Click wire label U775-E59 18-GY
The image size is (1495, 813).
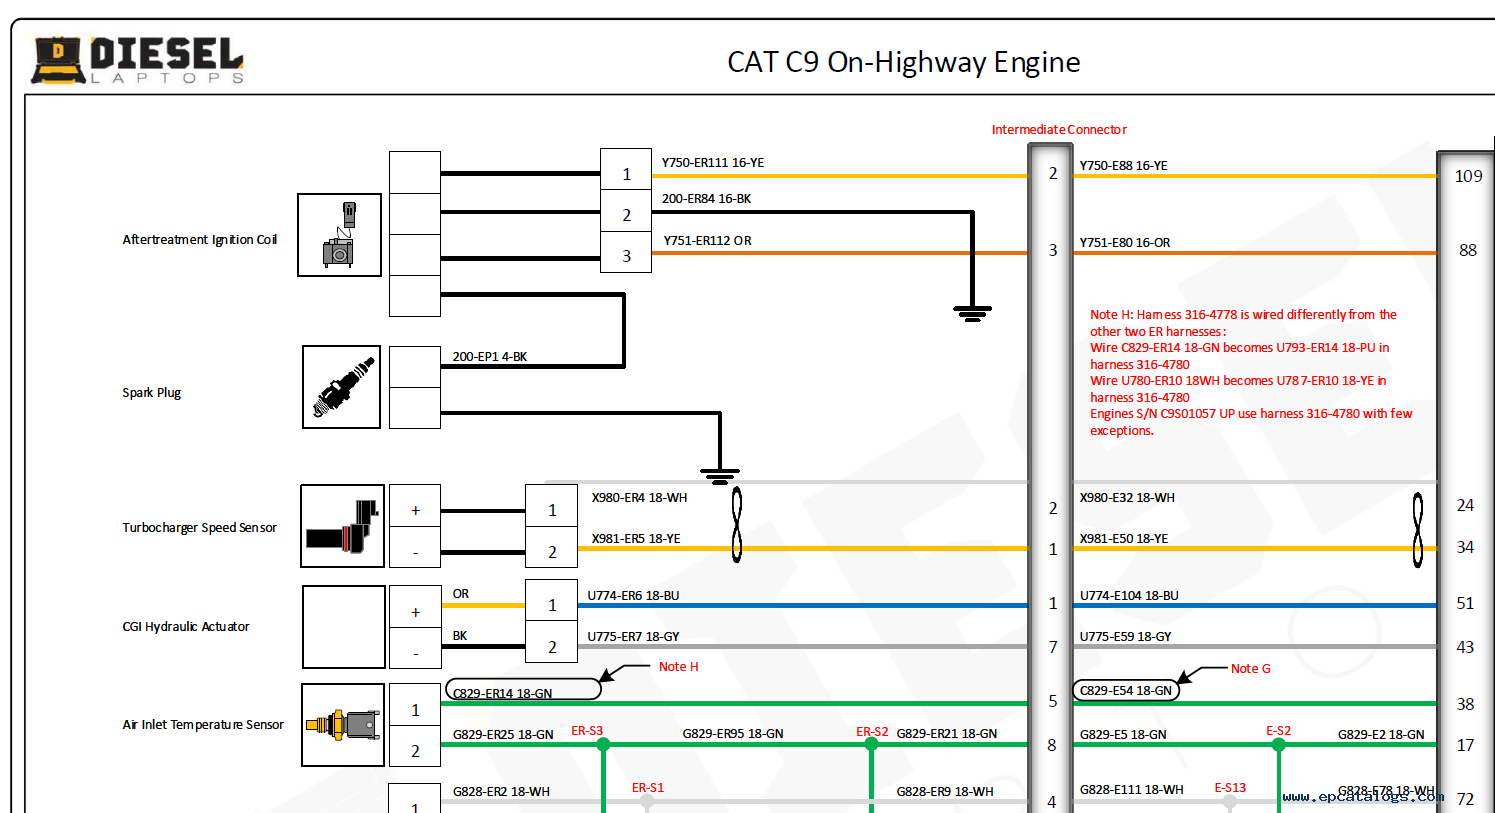1125,636
